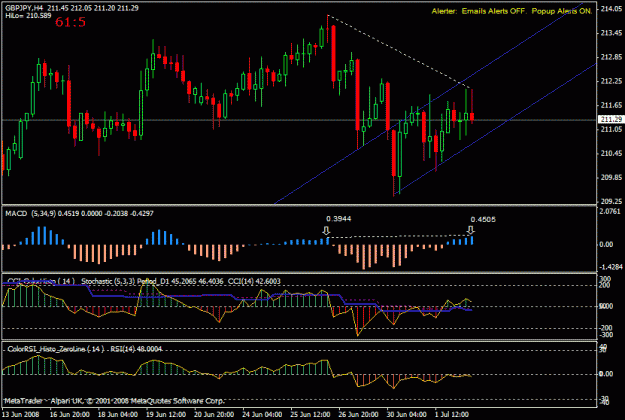This screenshot has height=420, width=625.
Task: Click the 0.3944 MACD value label
Action: click(338, 219)
